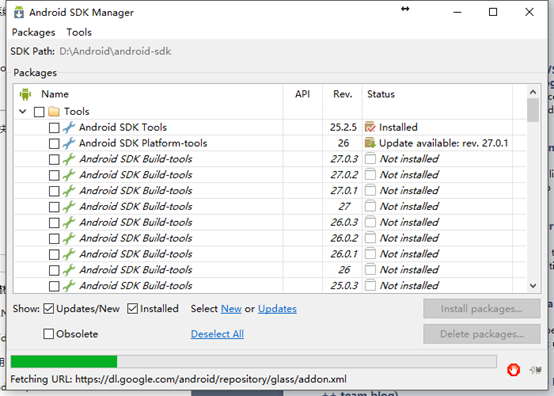The image size is (554, 396).
Task: Click the green fetching progress bar
Action: (x=64, y=362)
